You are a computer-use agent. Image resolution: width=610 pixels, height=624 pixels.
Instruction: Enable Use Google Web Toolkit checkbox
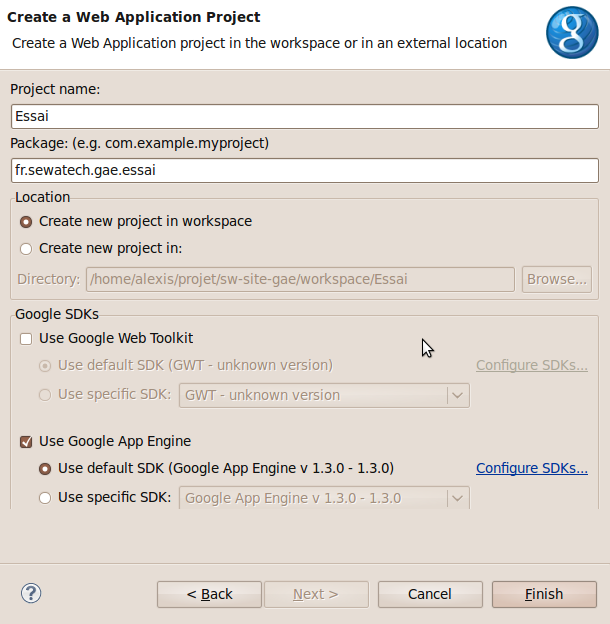[x=26, y=339]
